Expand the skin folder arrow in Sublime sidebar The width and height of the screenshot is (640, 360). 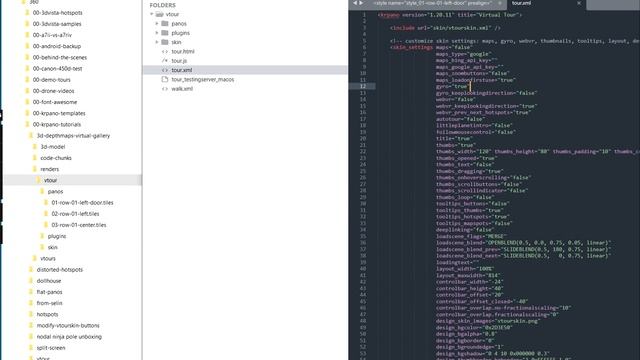(x=157, y=42)
